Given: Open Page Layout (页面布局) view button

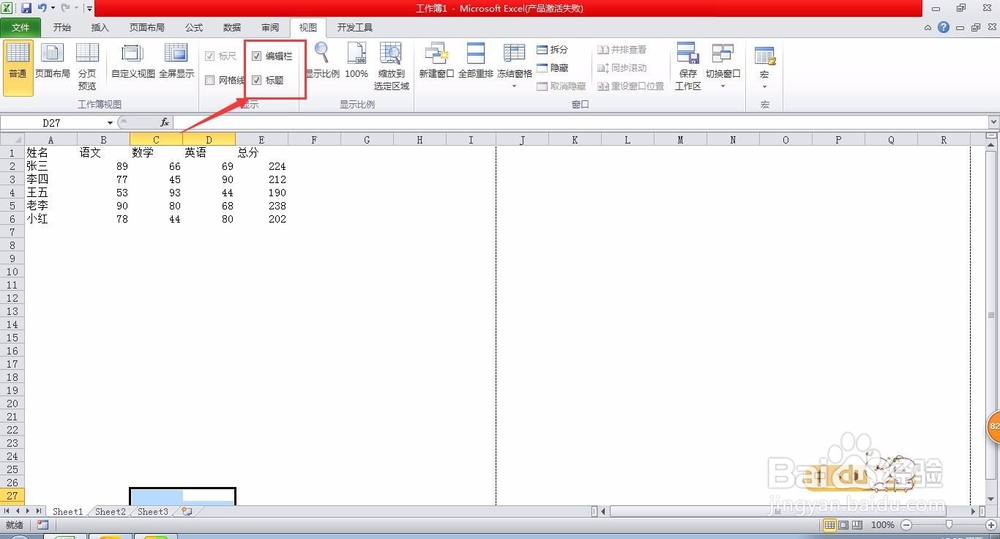Looking at the screenshot, I should [x=52, y=62].
